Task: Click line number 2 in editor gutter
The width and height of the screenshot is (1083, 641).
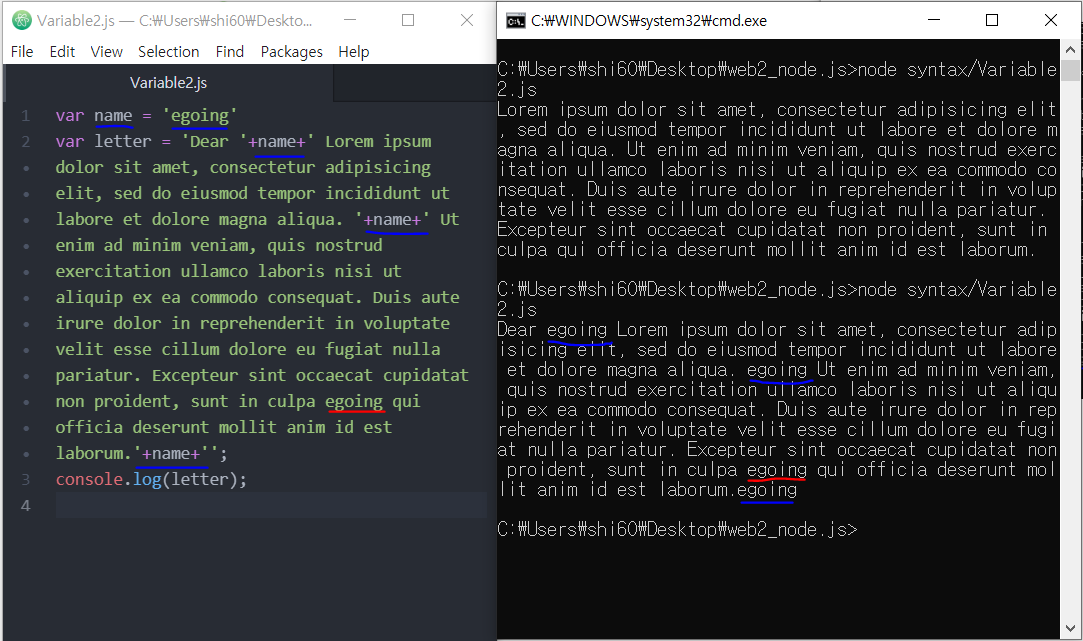Action: (x=26, y=142)
